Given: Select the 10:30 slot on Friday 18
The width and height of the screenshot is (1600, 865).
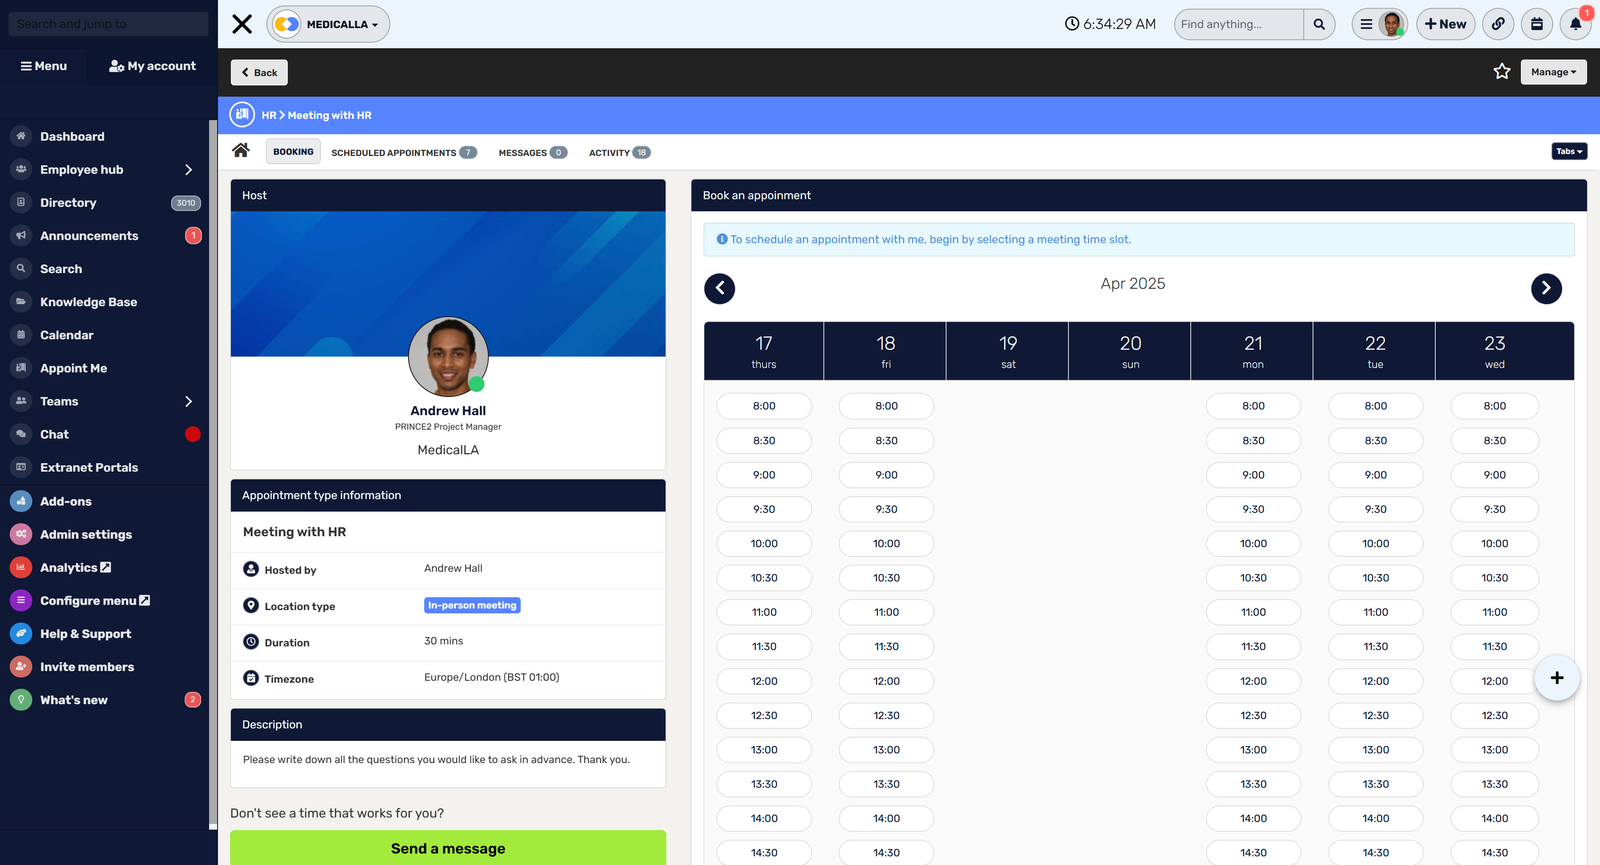Looking at the screenshot, I should click(x=886, y=578).
